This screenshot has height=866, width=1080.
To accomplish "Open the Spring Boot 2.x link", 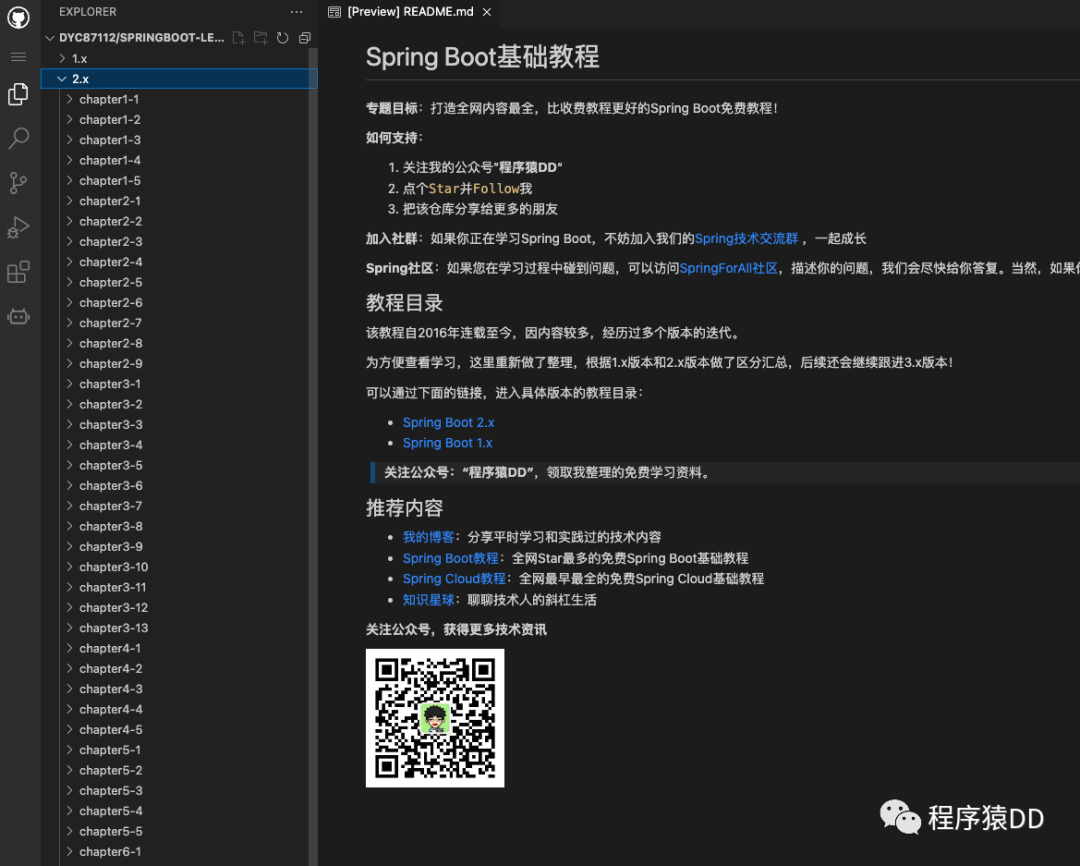I will point(448,422).
